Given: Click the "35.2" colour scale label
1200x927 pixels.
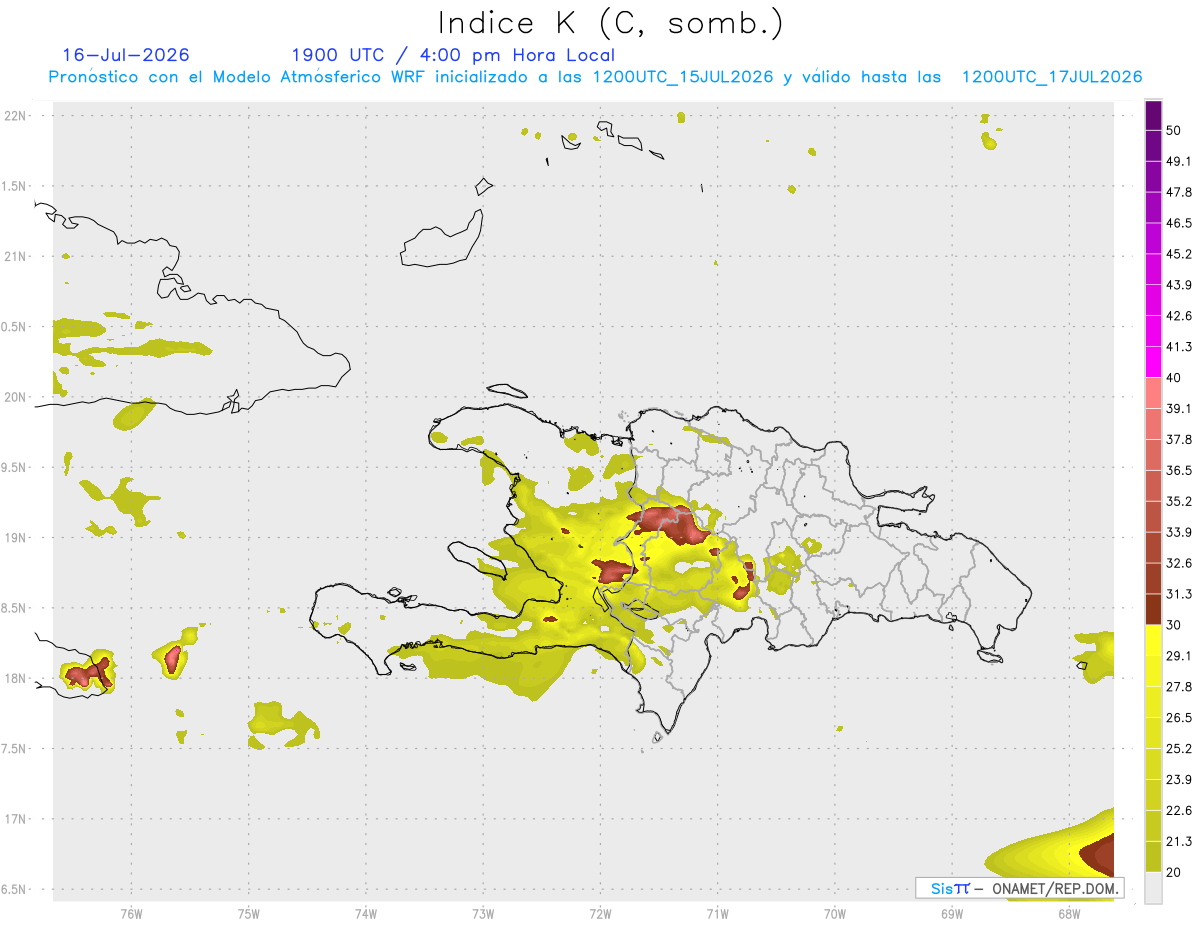Looking at the screenshot, I should [1179, 501].
